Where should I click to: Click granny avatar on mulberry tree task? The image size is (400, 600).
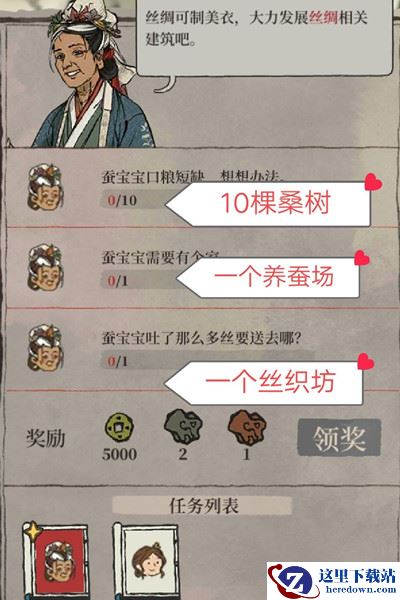(45, 187)
